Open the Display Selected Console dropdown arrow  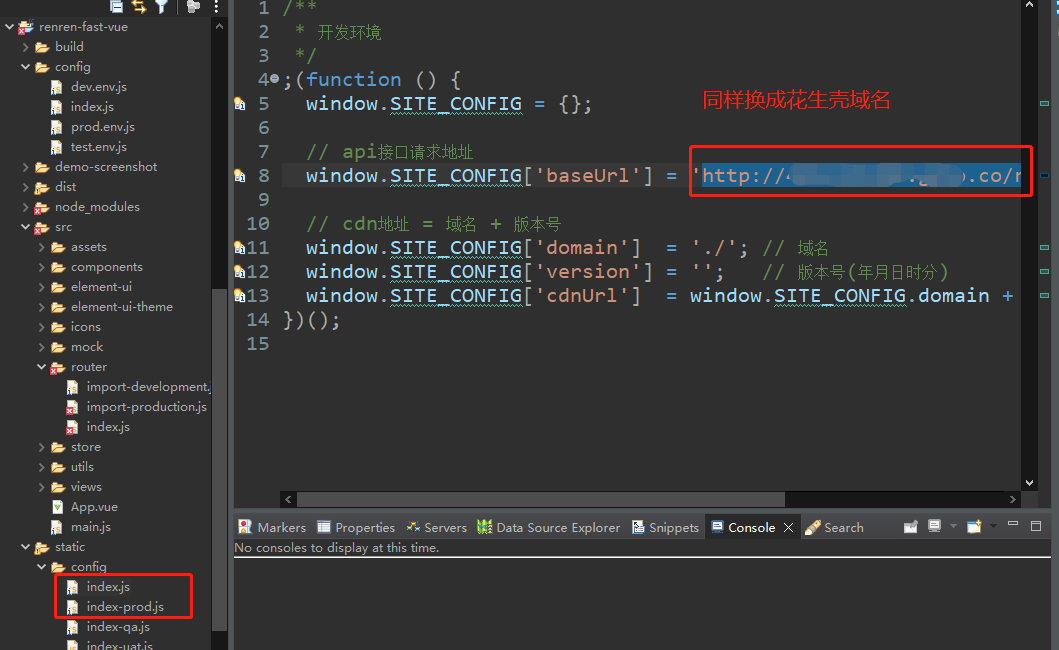coord(953,526)
